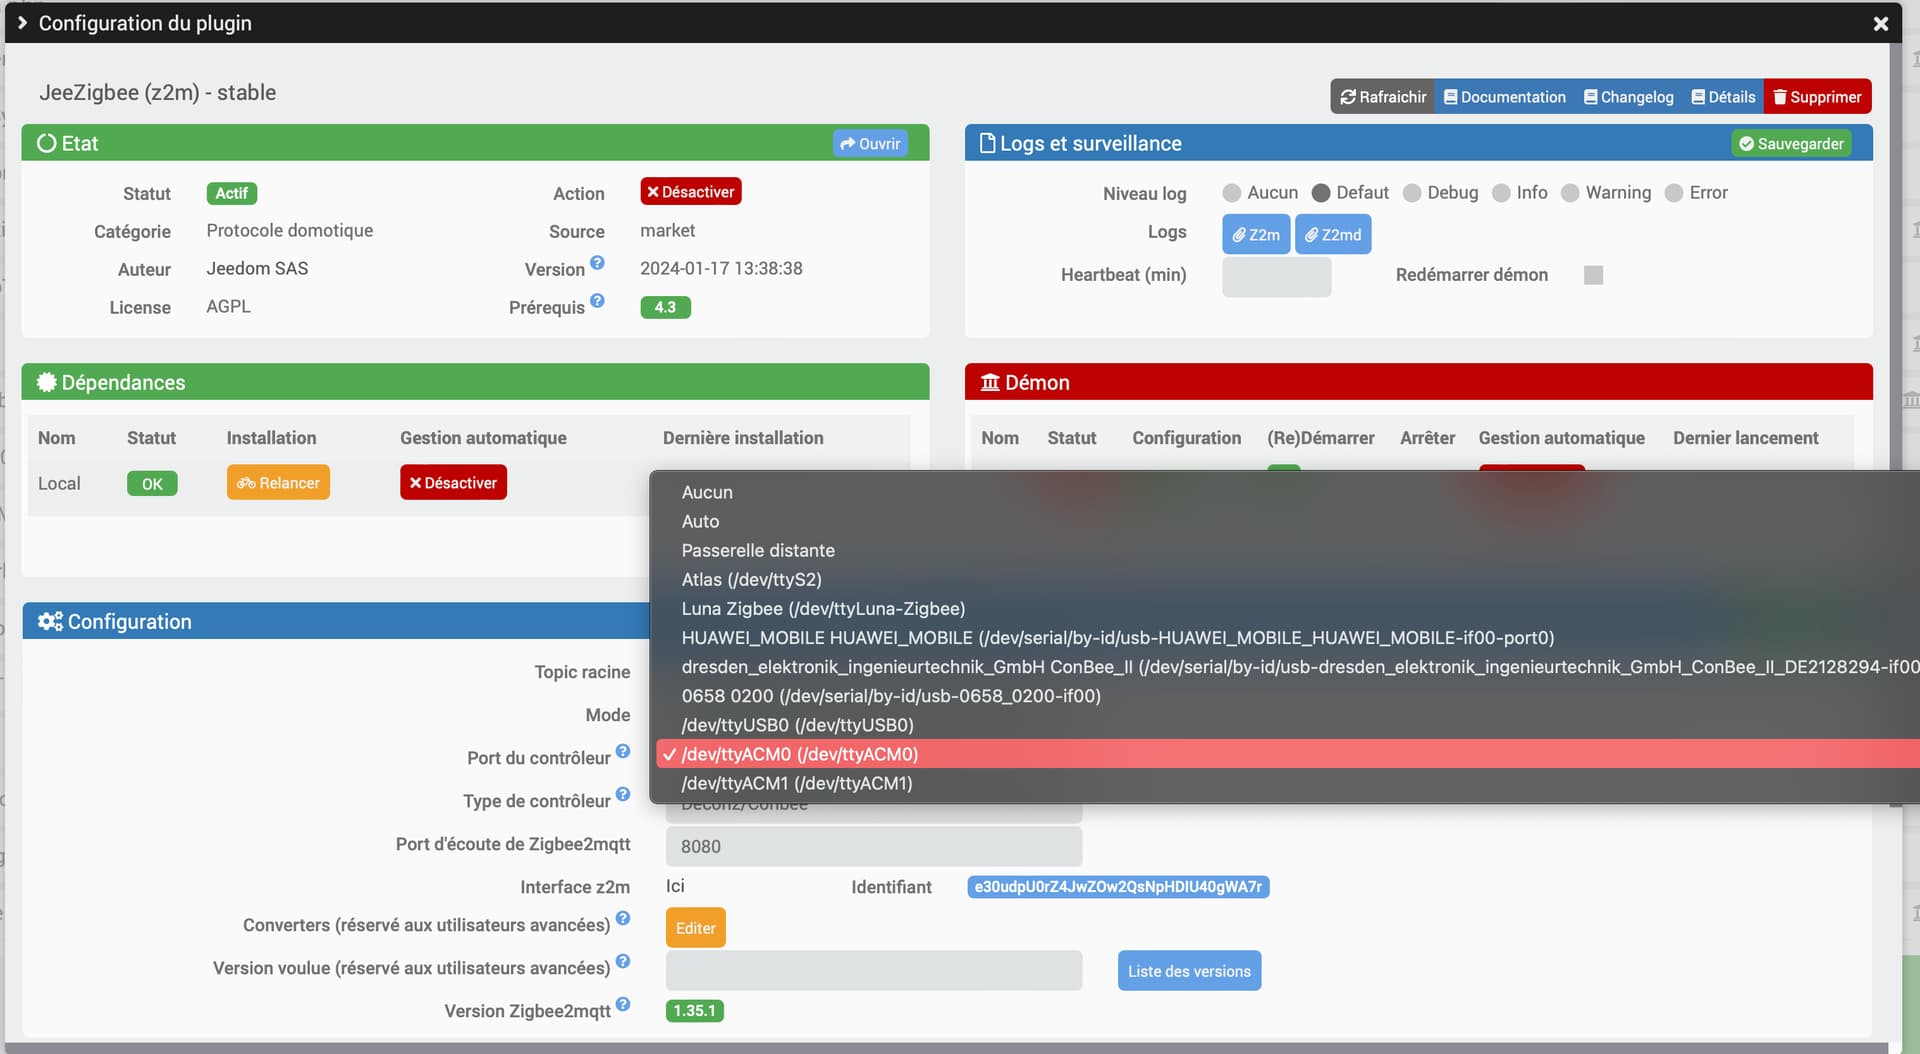Screen dimensions: 1920x1054
Task: Open the plugin Documentation
Action: 1505,97
